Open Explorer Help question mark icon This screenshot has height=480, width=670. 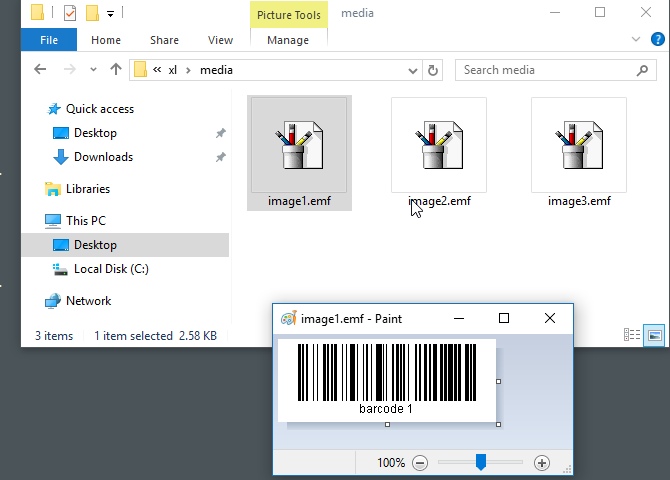point(658,39)
